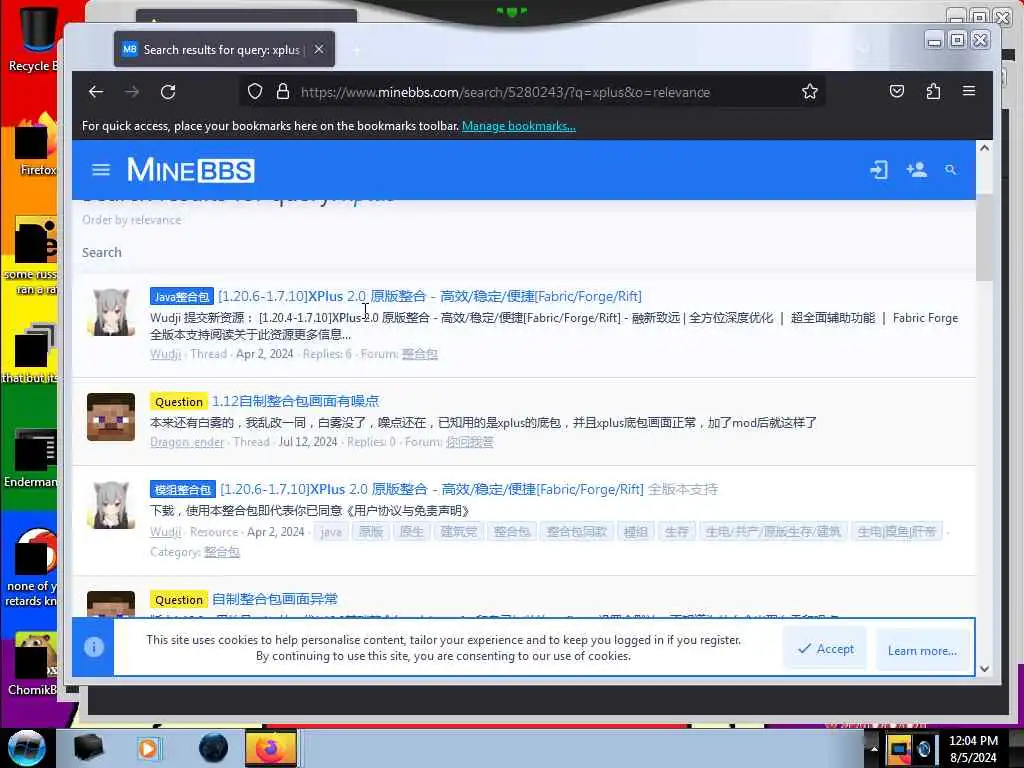The image size is (1024, 768).
Task: Reload the page with the refresh icon
Action: (x=168, y=92)
